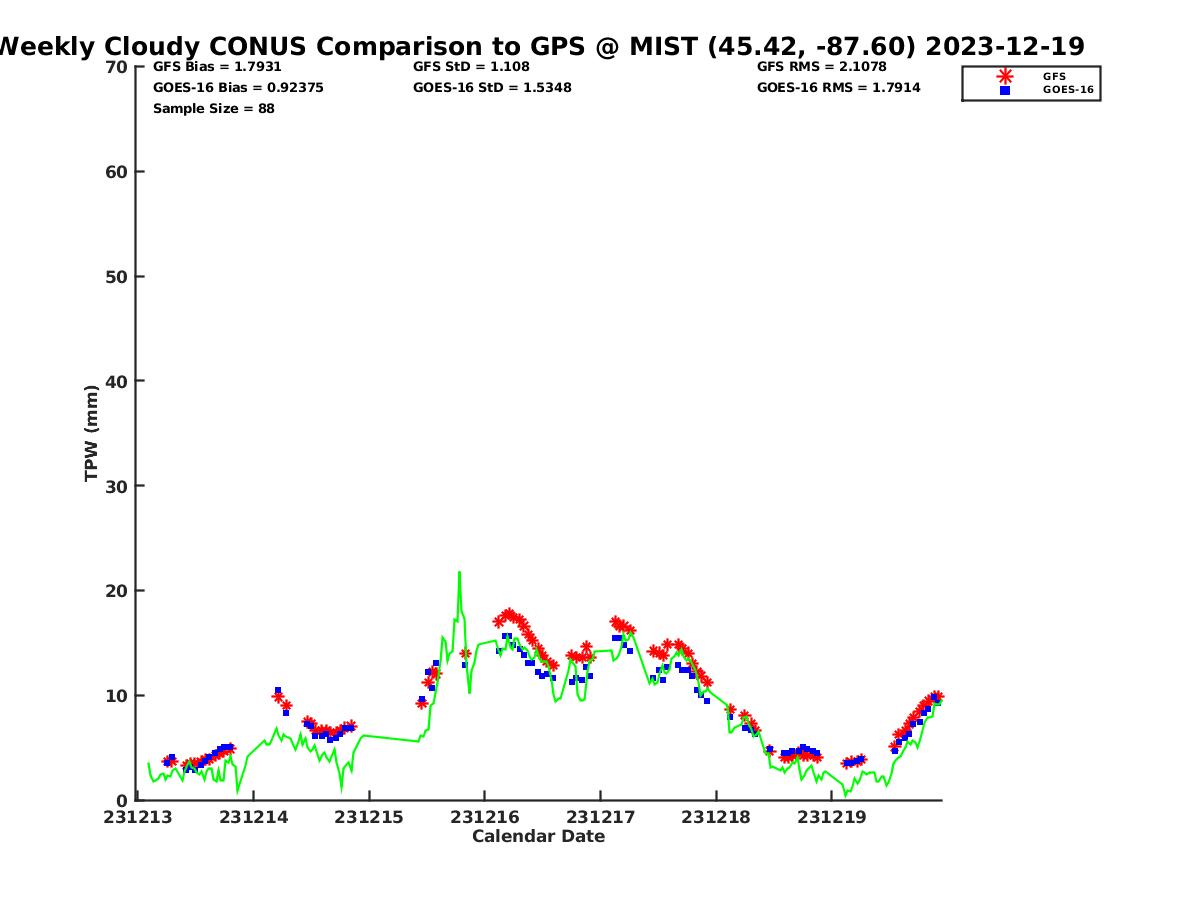Click the 231213 x-axis tick label

(x=138, y=817)
